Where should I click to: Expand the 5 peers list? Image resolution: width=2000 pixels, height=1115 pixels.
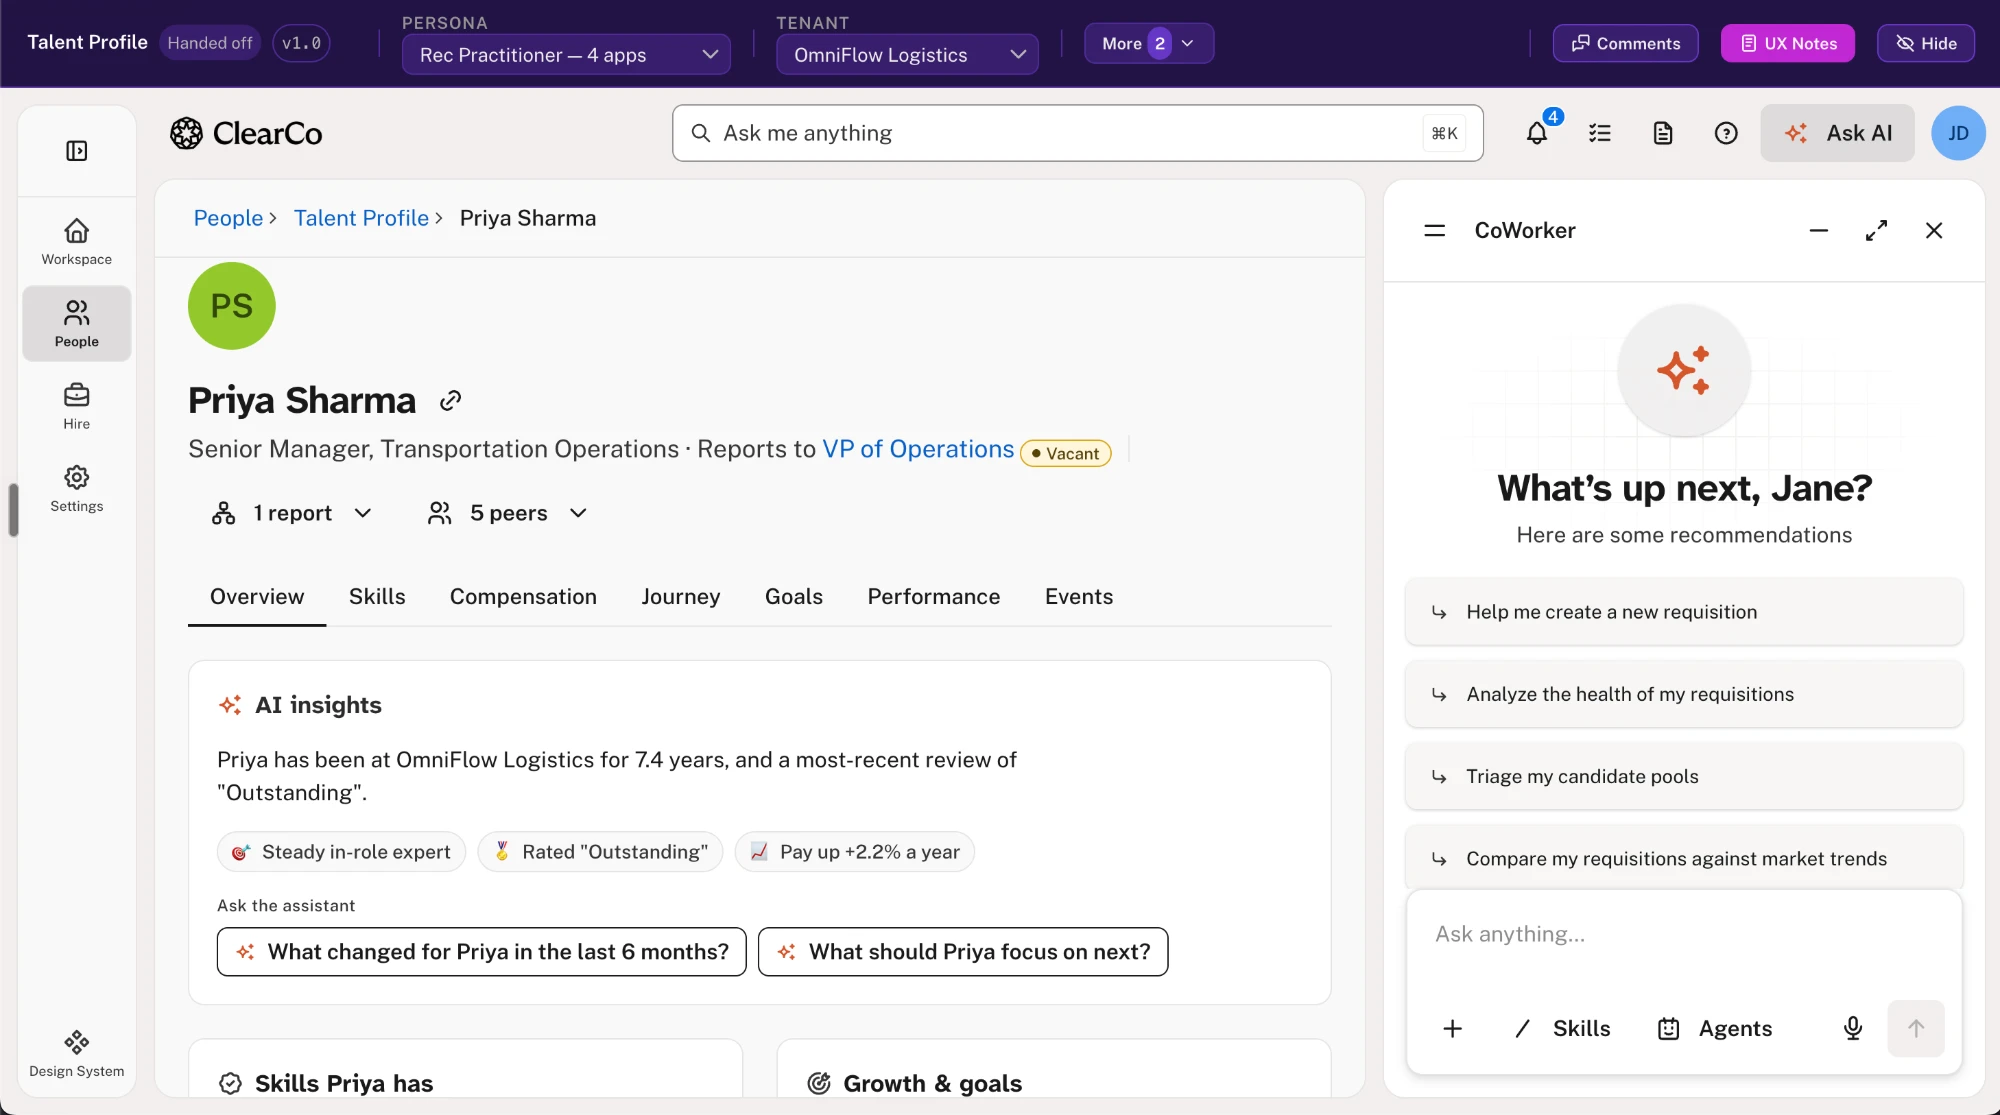click(508, 513)
